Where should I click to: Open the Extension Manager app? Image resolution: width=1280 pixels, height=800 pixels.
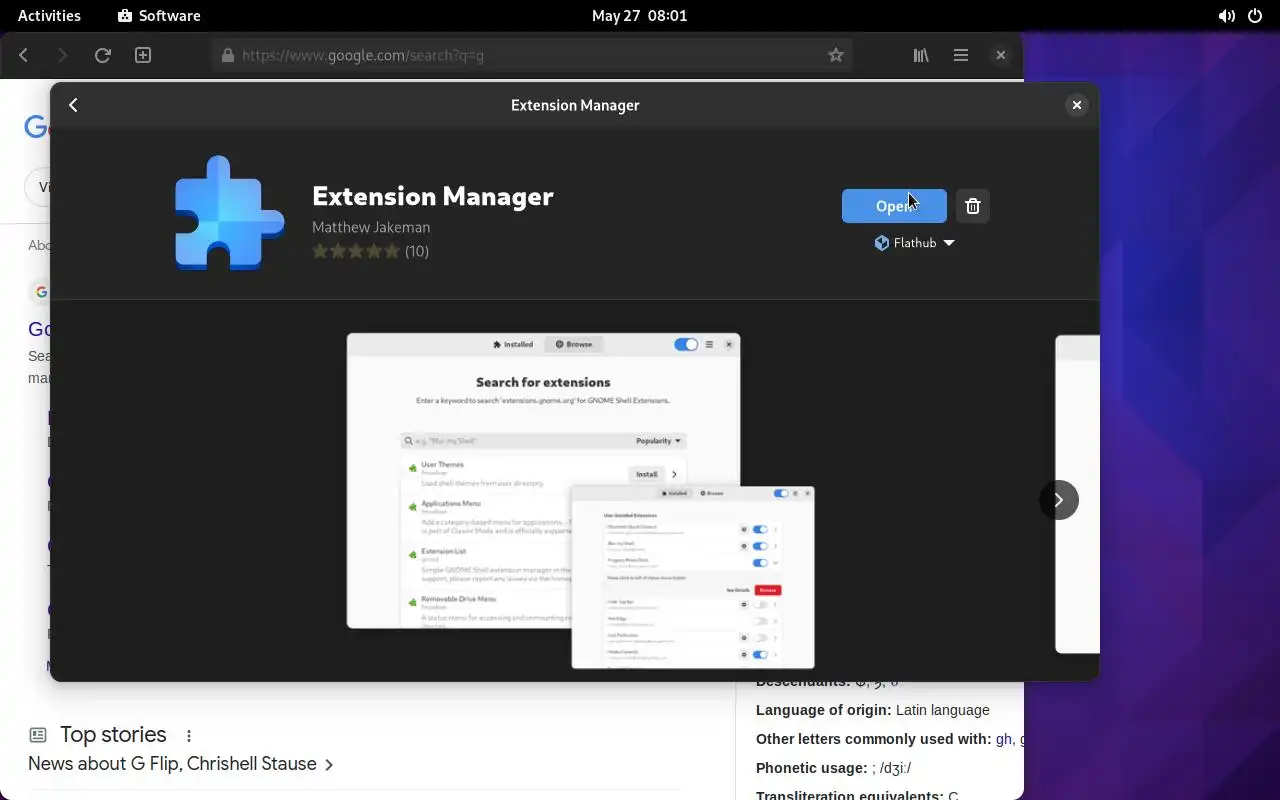tap(894, 206)
